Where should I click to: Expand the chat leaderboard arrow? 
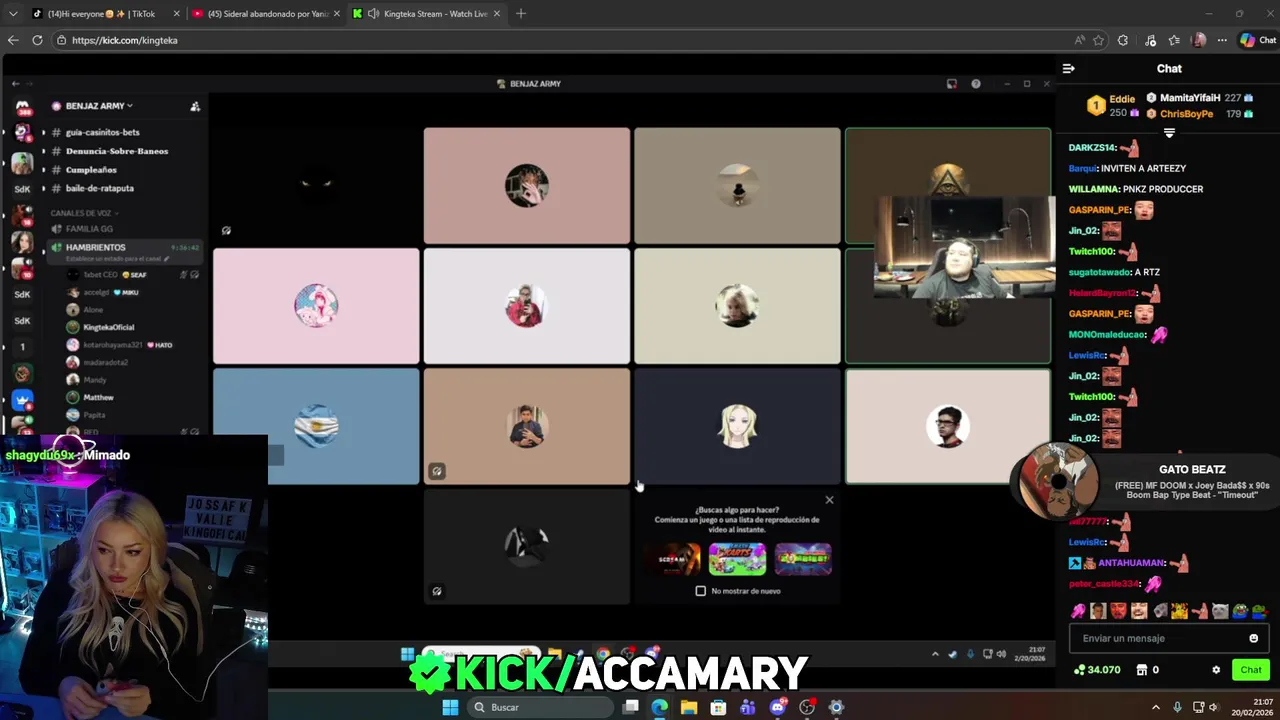coord(1169,133)
